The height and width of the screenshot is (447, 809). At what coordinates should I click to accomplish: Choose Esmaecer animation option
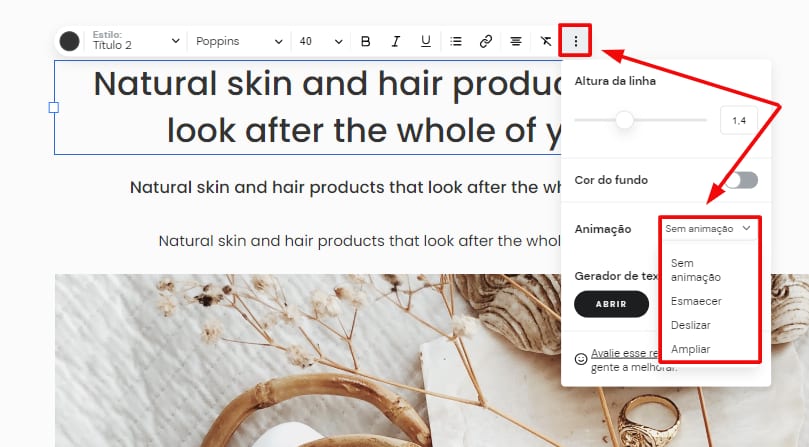point(696,301)
